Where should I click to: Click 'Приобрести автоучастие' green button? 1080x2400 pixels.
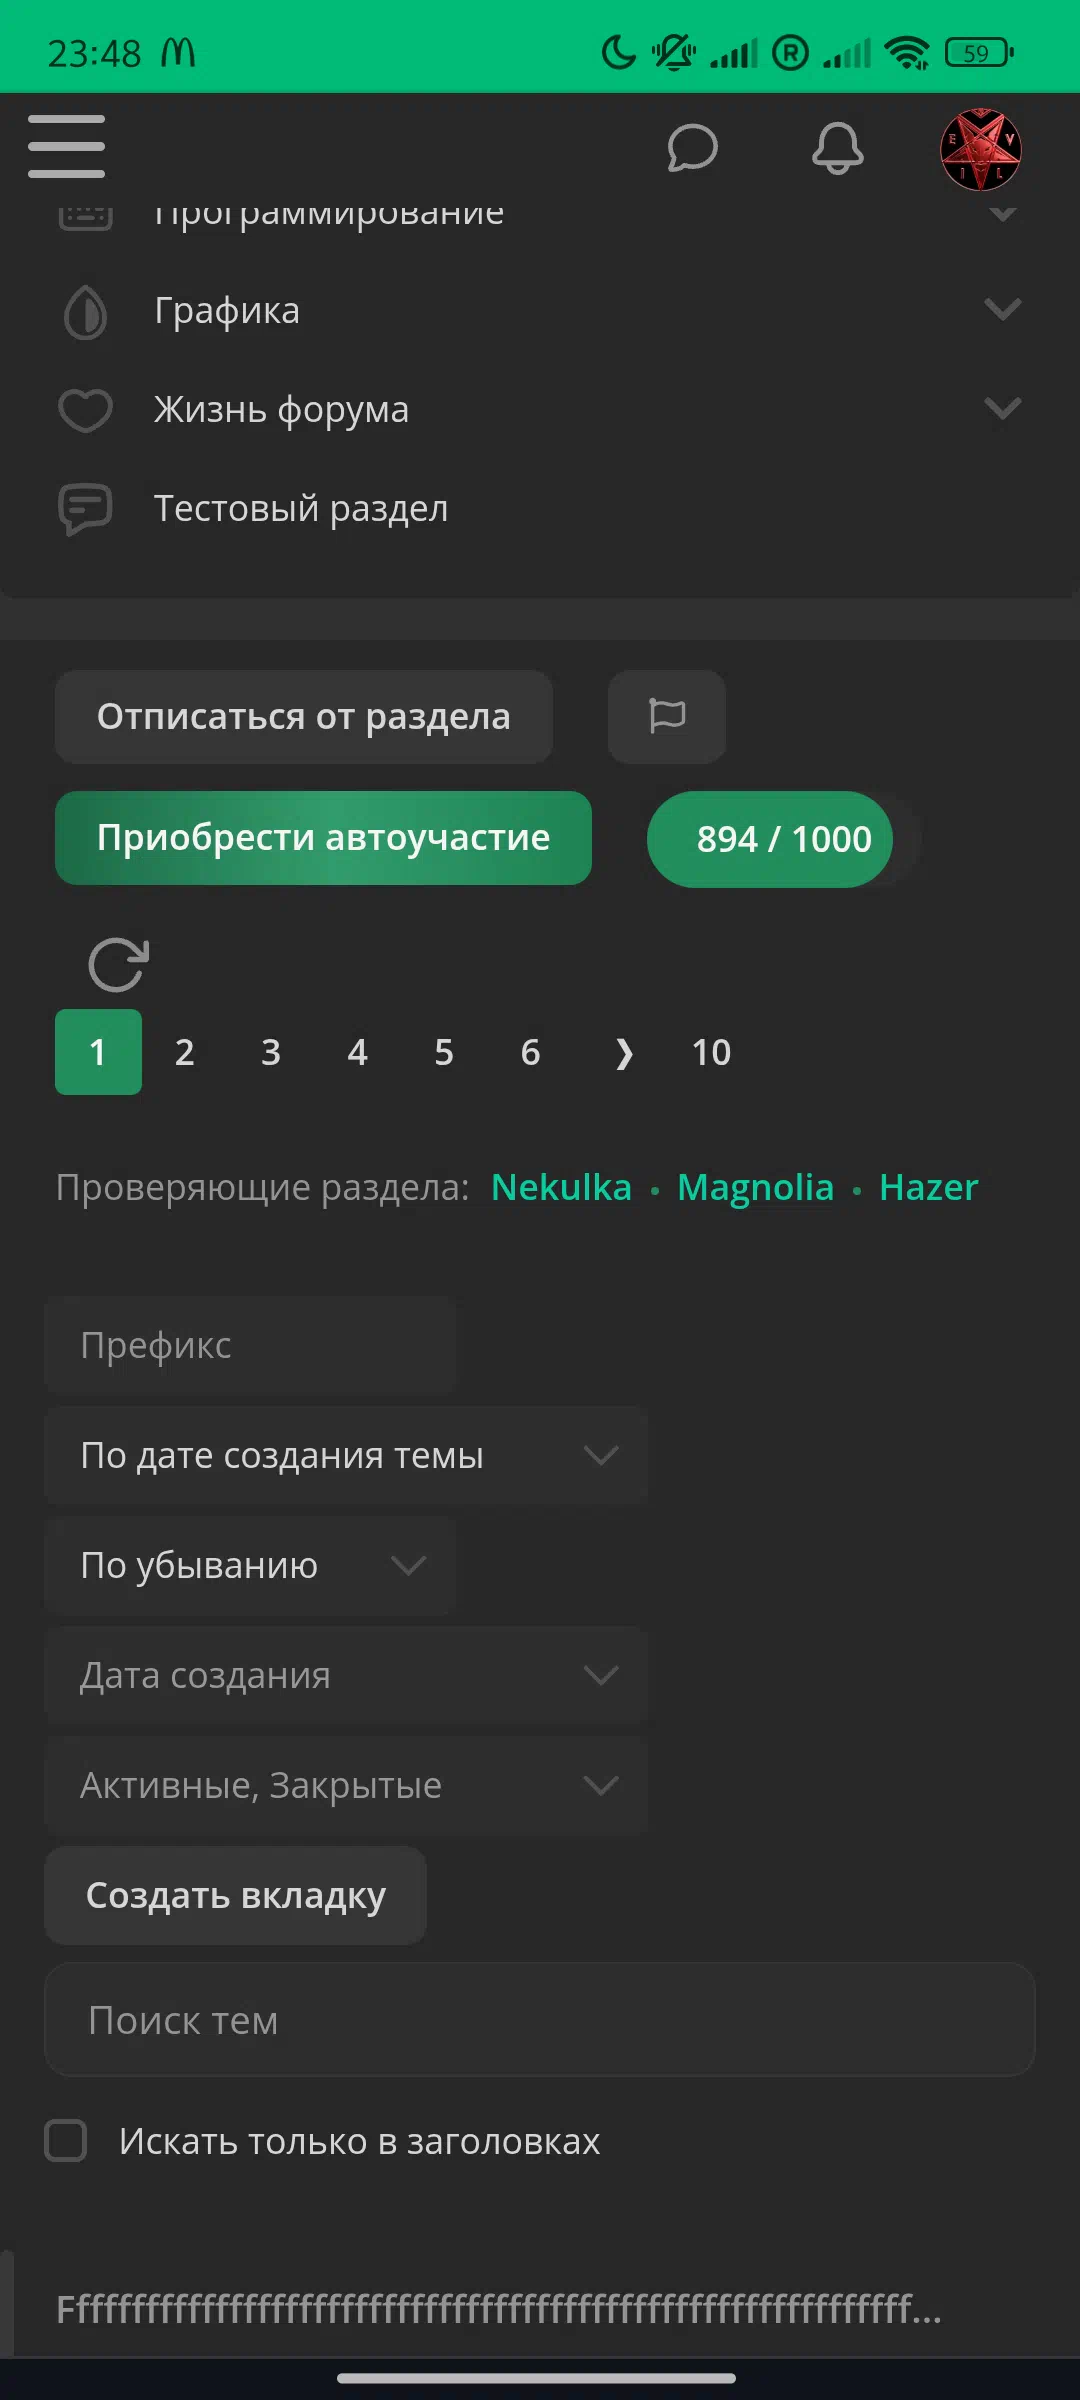coord(323,838)
